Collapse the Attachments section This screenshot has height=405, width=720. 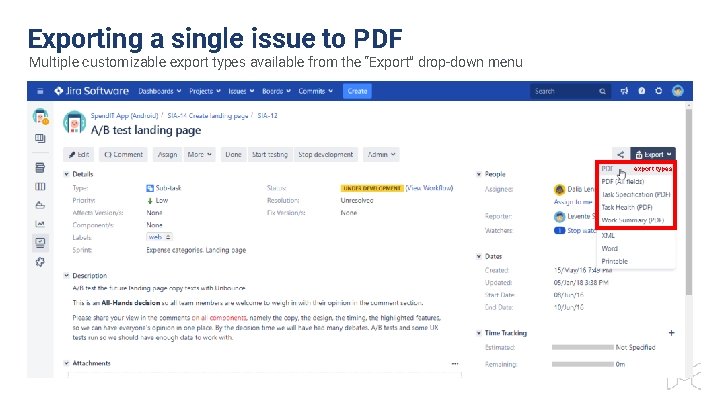67,363
